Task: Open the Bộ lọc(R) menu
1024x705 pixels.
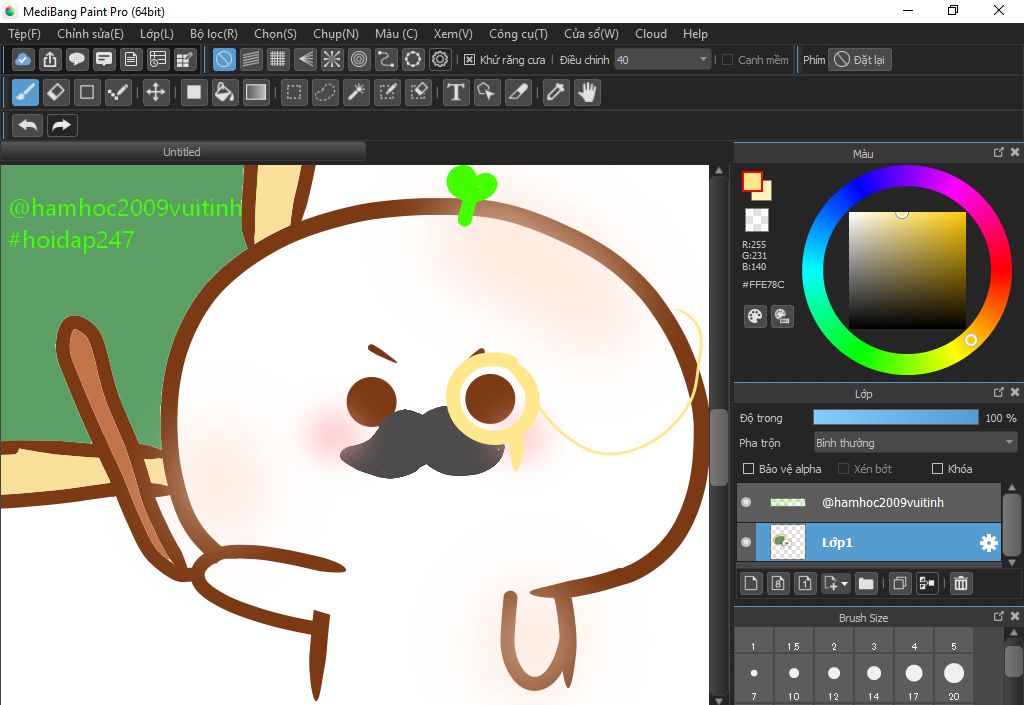Action: [x=213, y=34]
